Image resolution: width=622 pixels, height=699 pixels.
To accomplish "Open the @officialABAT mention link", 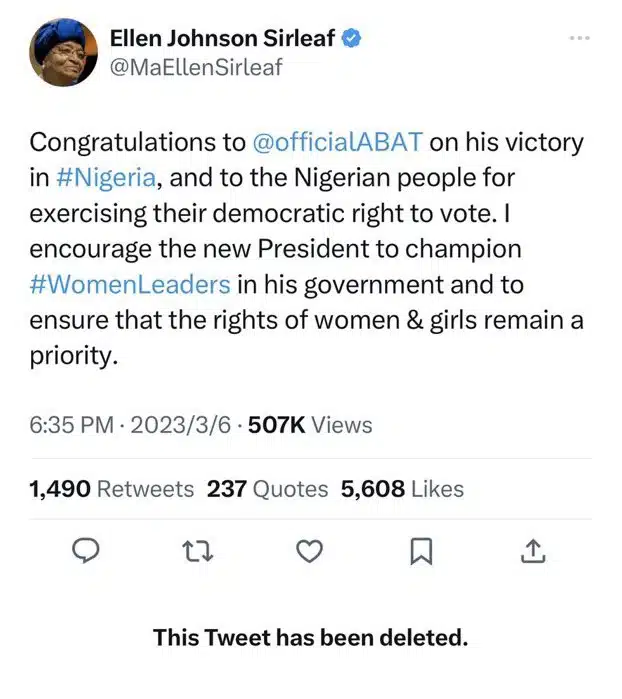I will tap(340, 141).
